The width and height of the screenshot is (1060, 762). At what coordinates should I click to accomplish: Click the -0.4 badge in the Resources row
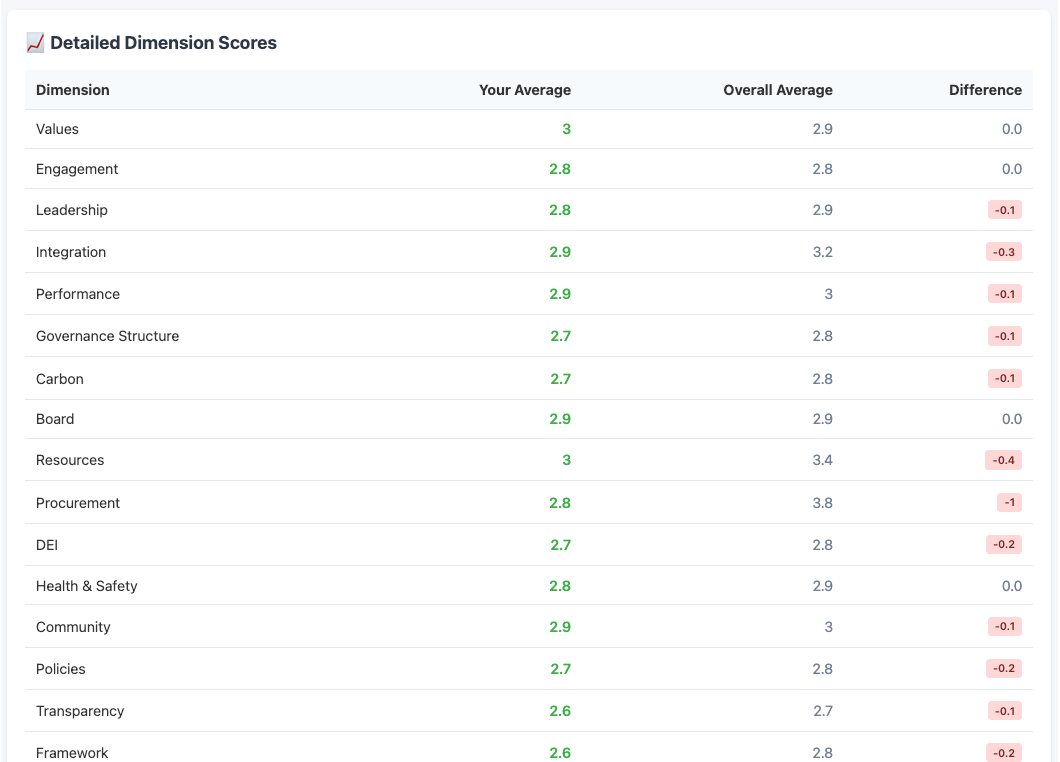tap(1003, 460)
